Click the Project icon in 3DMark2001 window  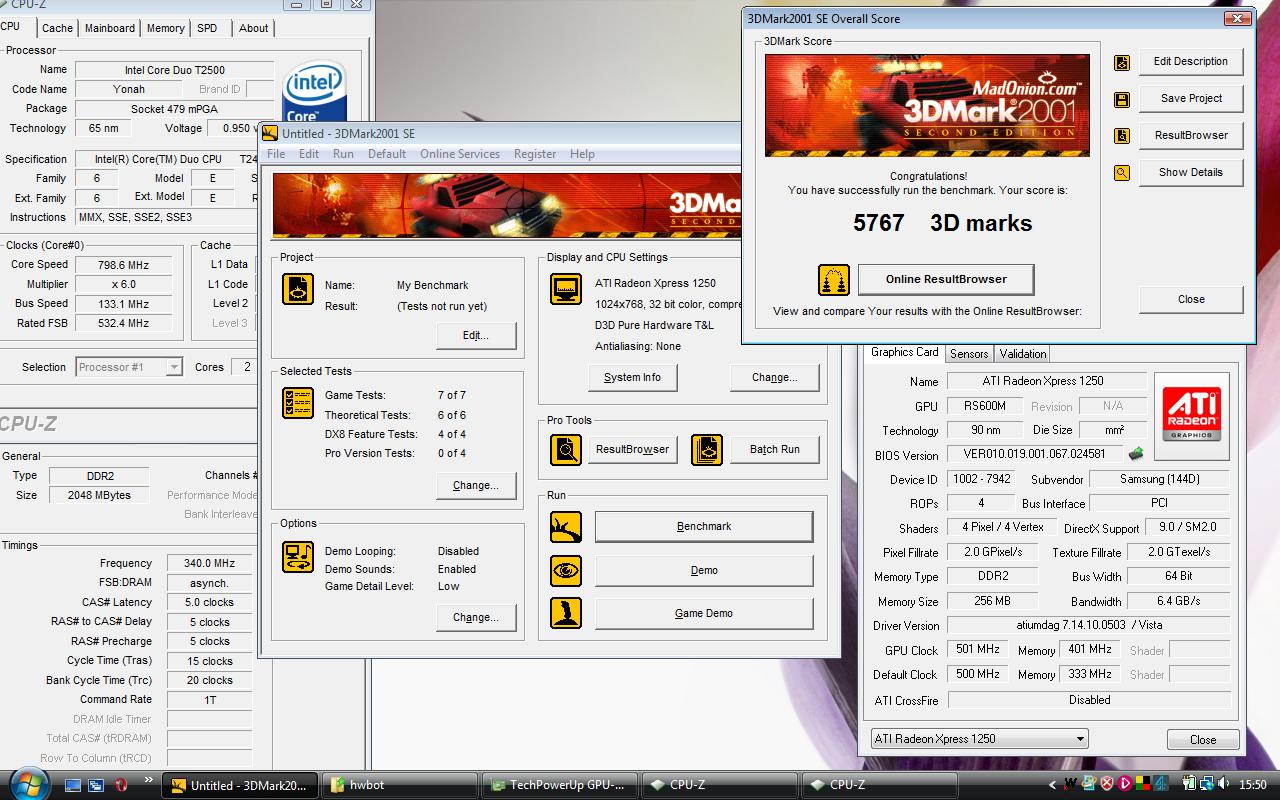pos(298,289)
